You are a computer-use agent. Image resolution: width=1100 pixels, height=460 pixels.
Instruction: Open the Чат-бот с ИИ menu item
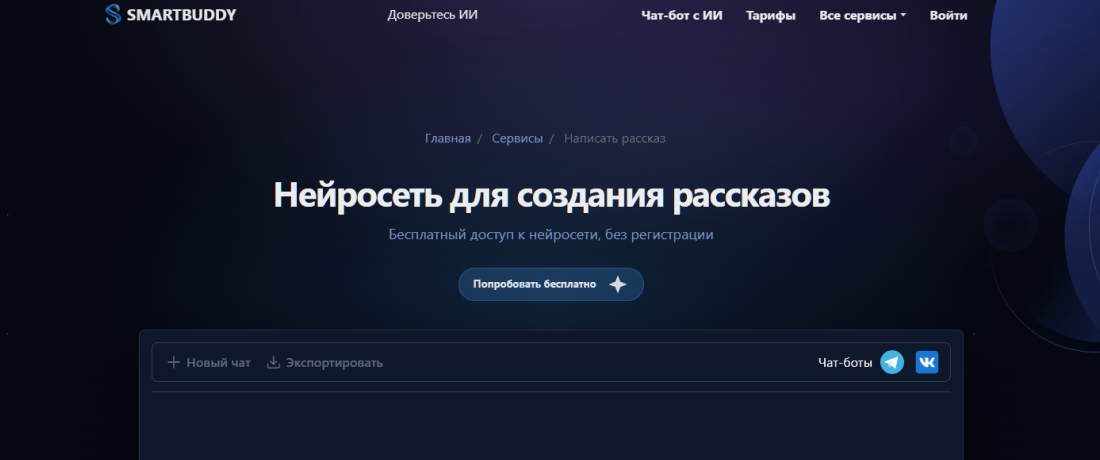681,15
